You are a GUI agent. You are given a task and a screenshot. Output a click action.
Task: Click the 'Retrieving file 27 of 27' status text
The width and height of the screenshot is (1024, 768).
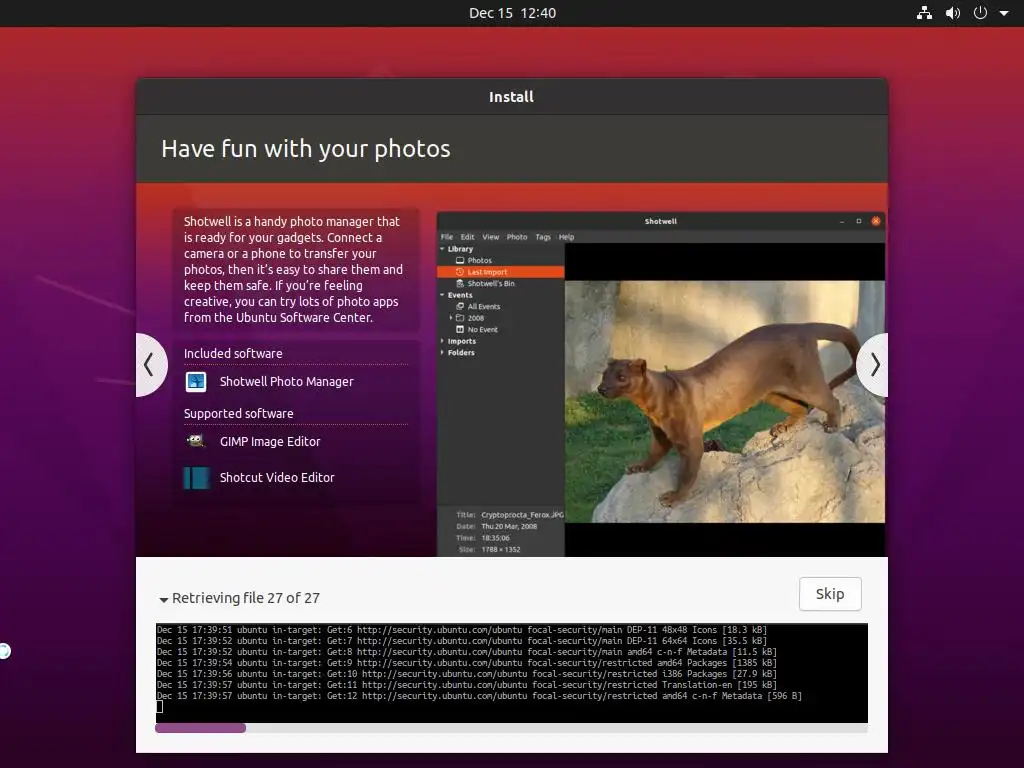point(246,598)
